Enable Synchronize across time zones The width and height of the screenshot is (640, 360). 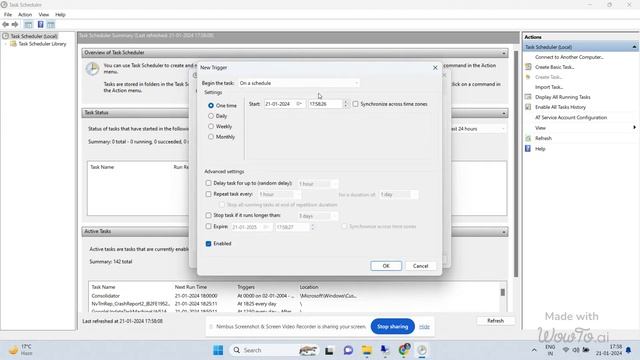[356, 104]
